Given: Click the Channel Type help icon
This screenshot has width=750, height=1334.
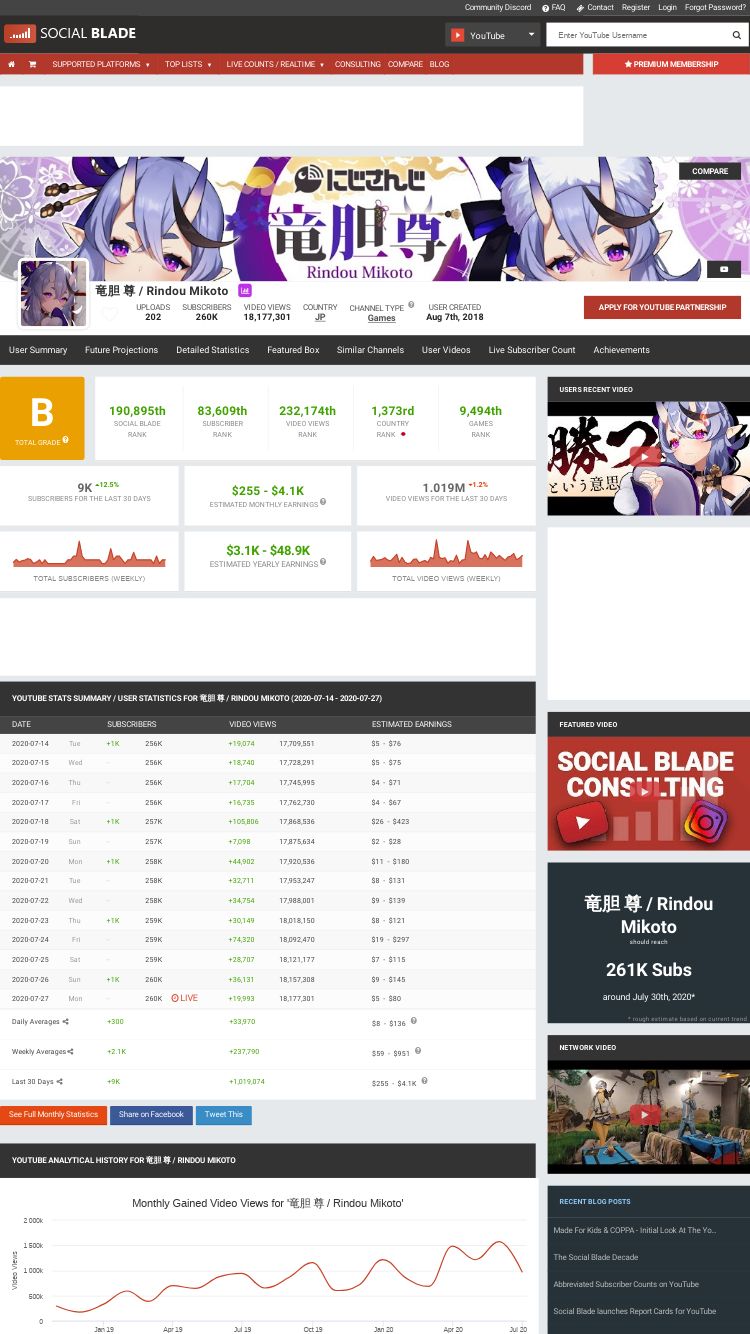Looking at the screenshot, I should [x=411, y=305].
